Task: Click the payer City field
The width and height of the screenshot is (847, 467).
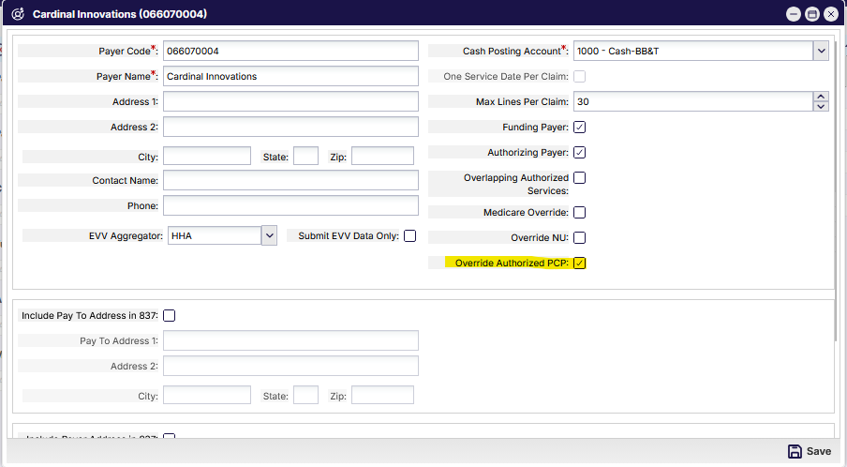Action: [207, 155]
